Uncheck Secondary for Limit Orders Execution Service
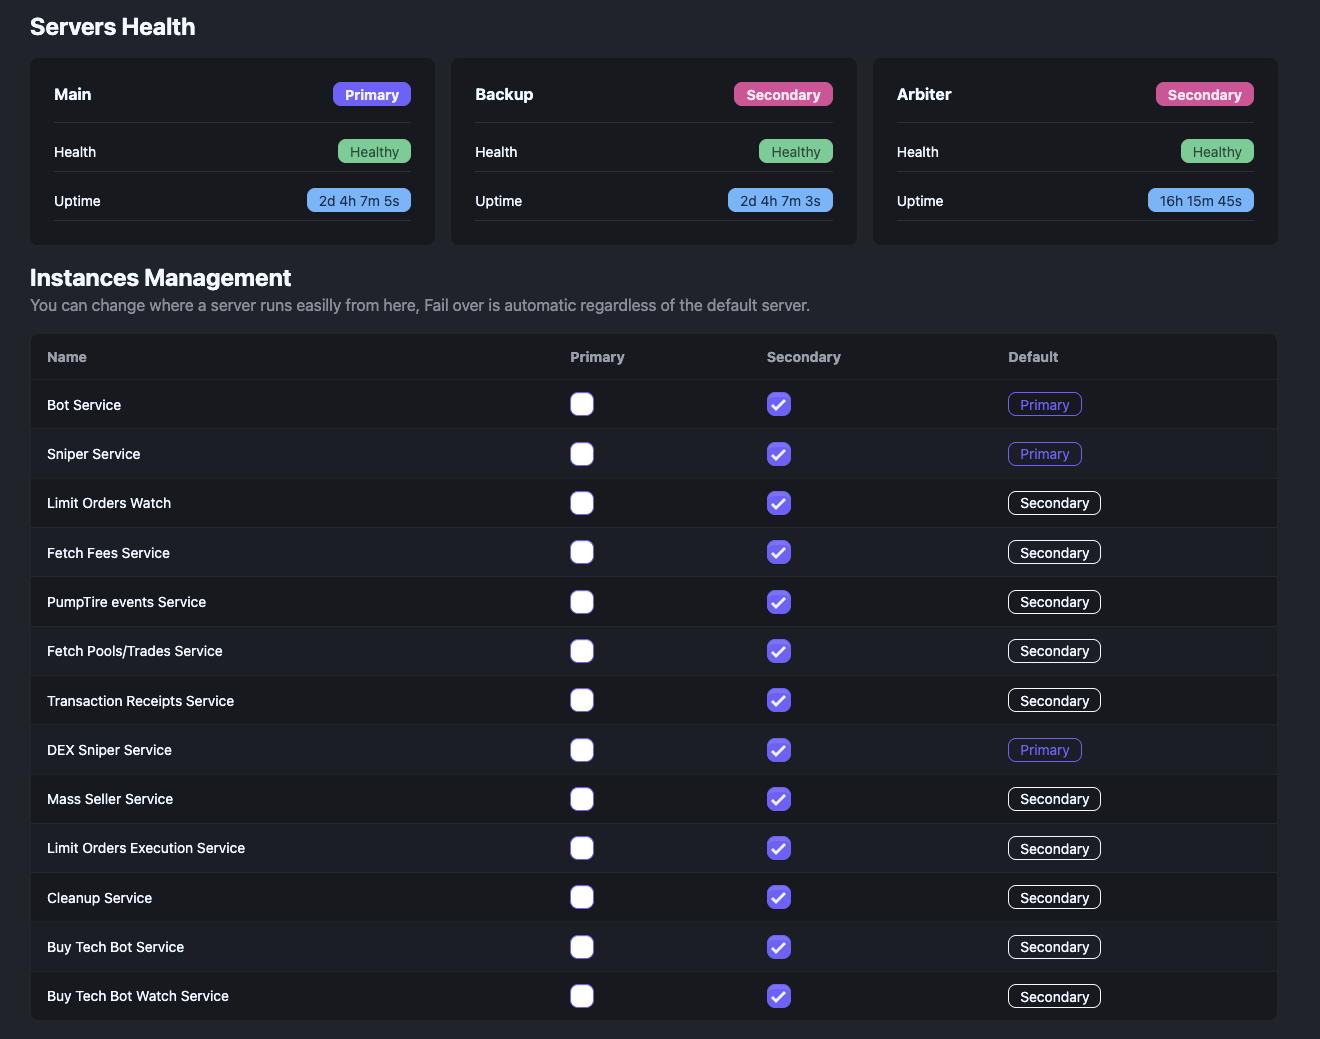This screenshot has width=1320, height=1039. pyautogui.click(x=779, y=848)
